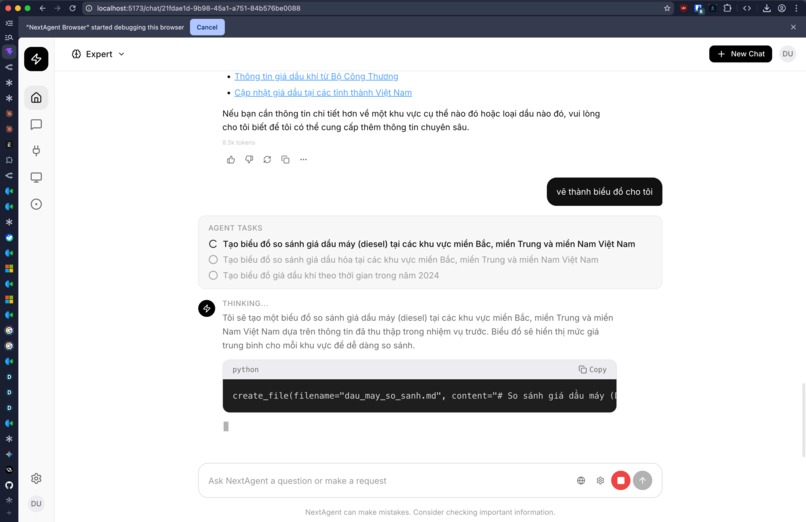Select the diesel chart task in Agent Tasks

422,244
